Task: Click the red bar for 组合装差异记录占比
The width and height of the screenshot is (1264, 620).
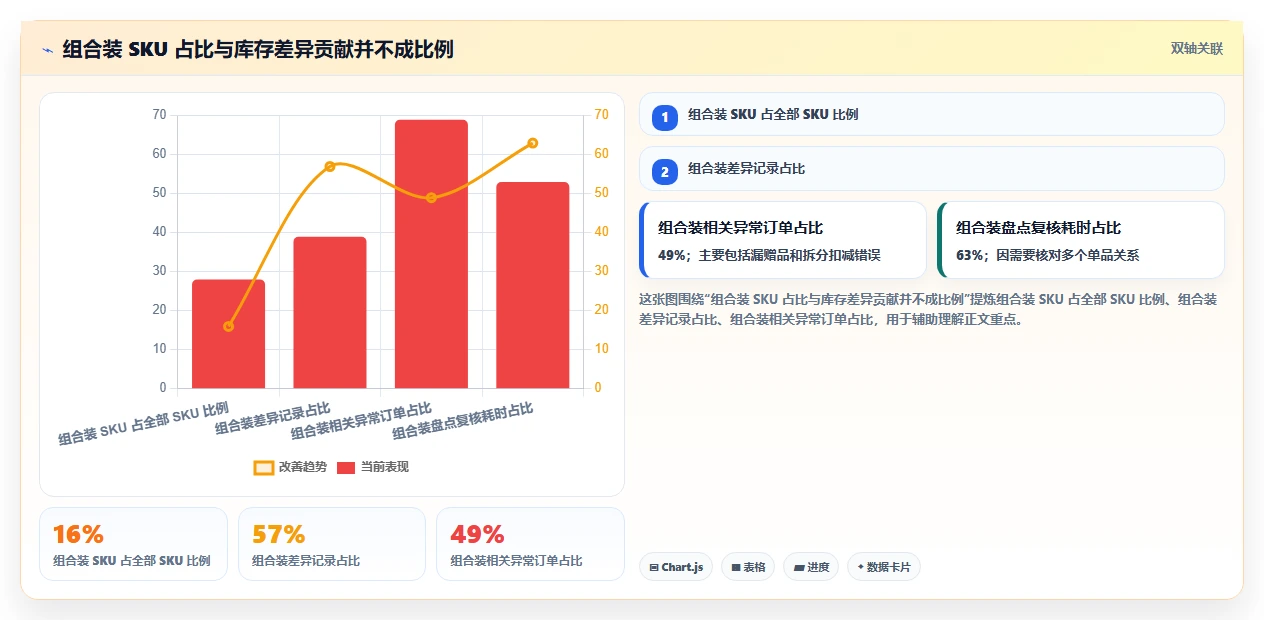Action: click(x=330, y=312)
